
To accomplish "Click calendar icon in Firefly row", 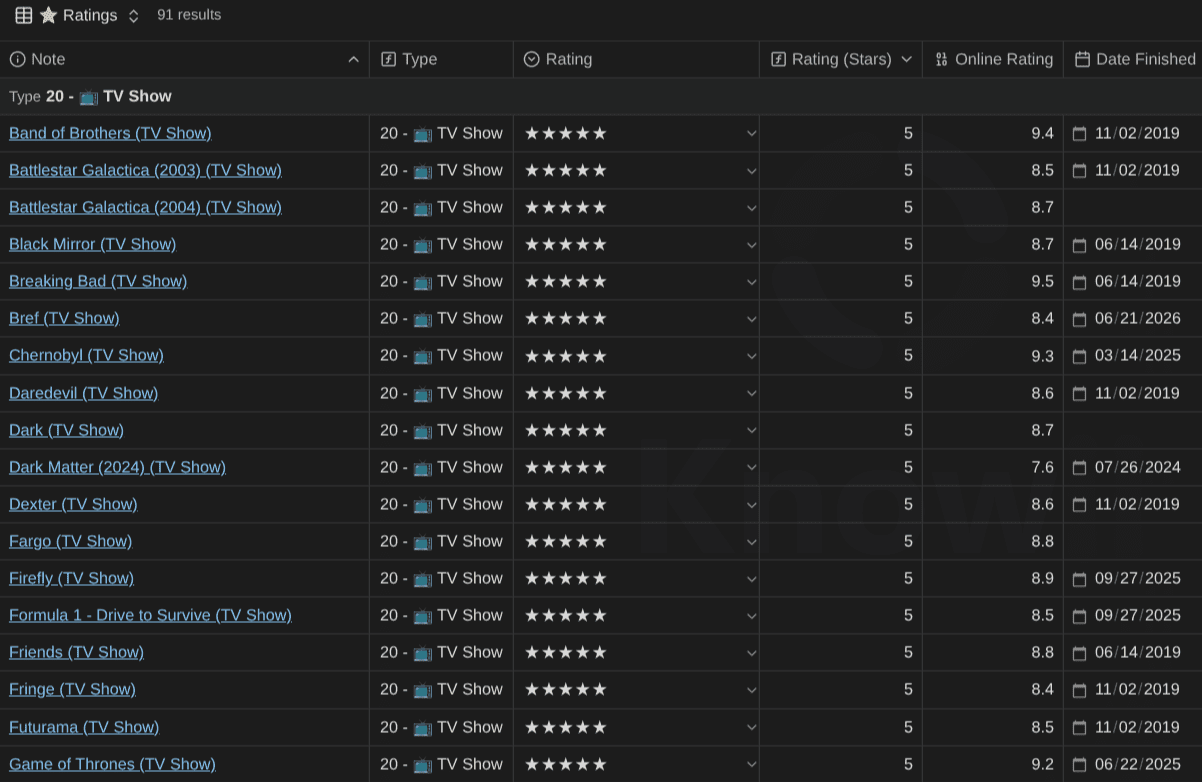I will click(1079, 578).
